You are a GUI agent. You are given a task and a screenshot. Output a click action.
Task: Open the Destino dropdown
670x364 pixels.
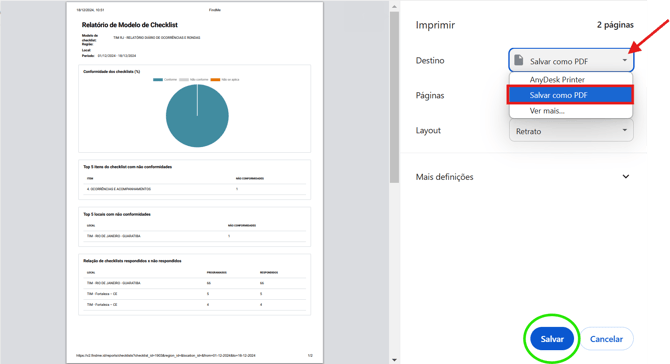coord(571,61)
